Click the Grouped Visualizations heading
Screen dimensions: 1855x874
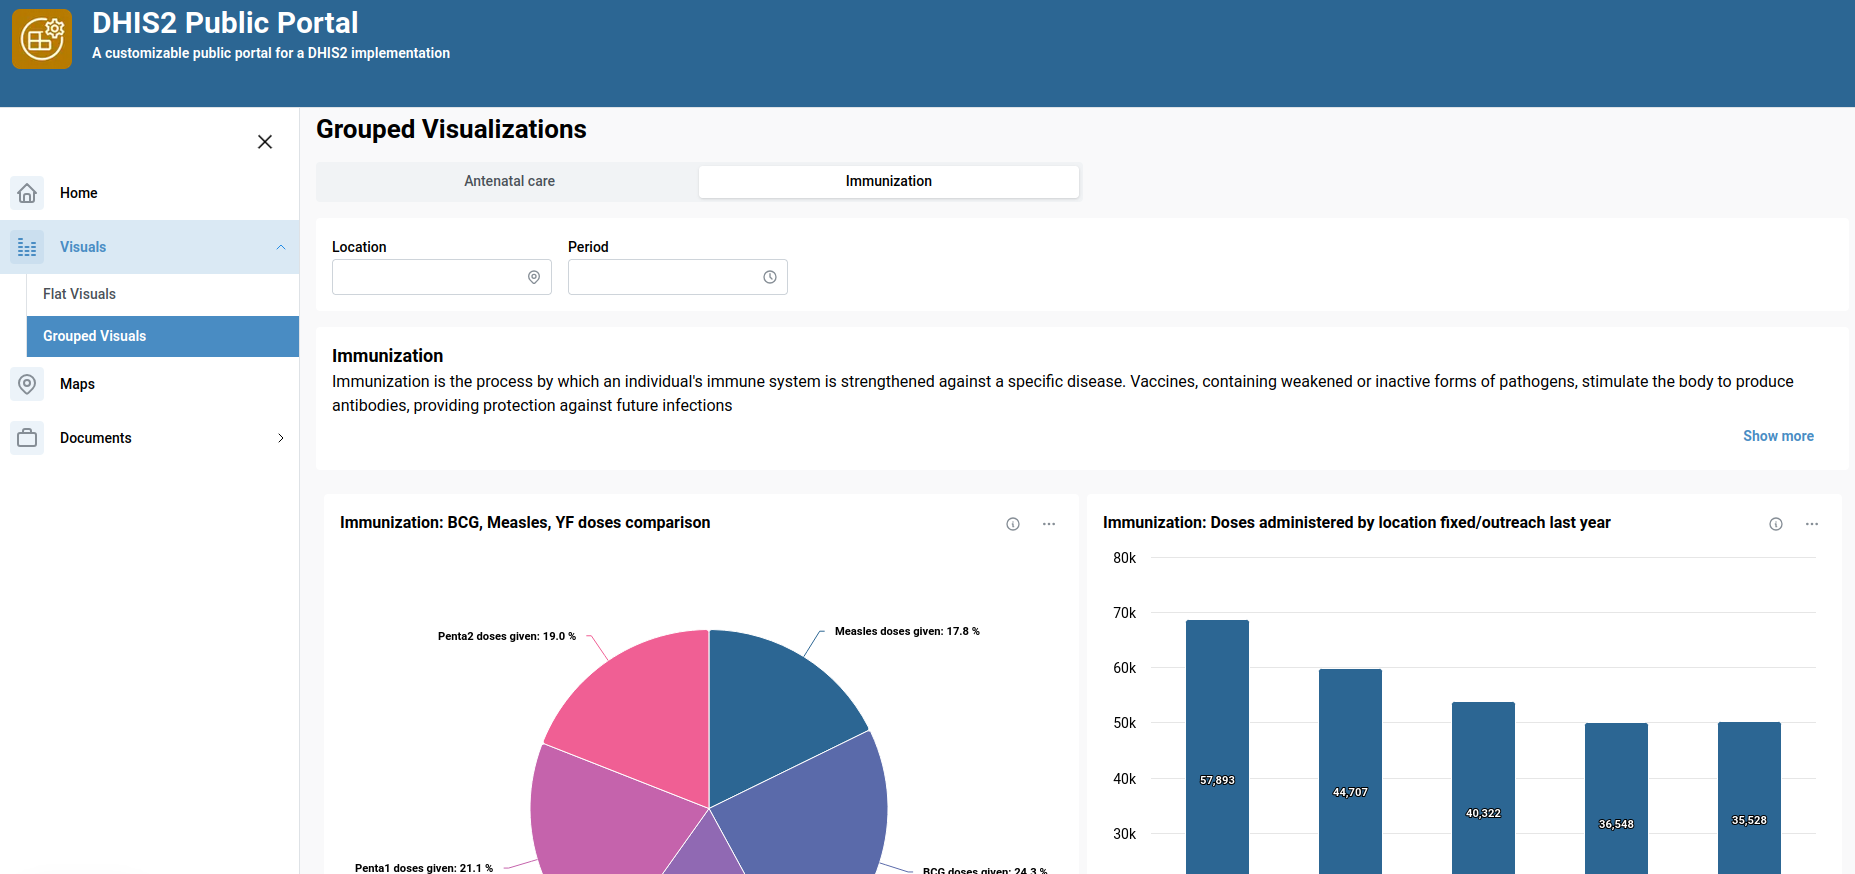pos(451,129)
